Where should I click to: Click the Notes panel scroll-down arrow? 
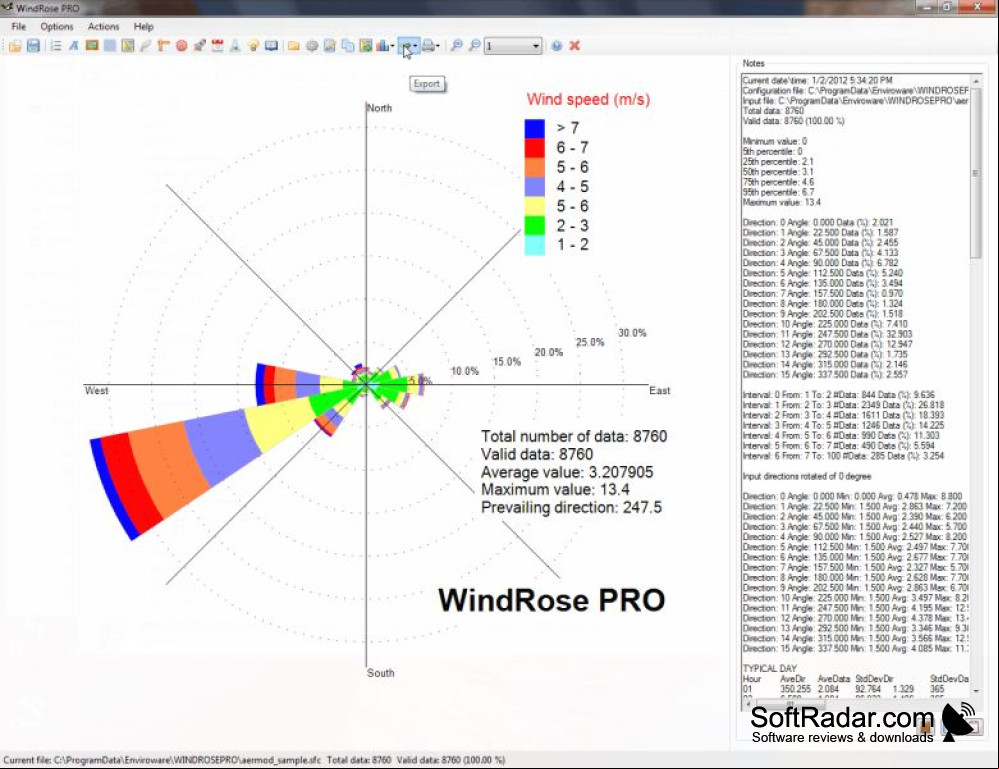point(975,691)
